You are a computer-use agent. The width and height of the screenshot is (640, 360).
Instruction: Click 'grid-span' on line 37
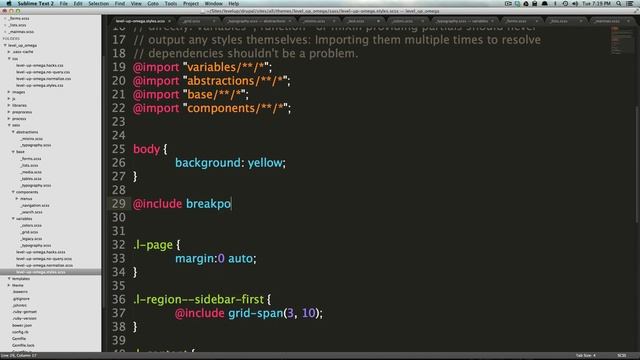[x=256, y=313]
